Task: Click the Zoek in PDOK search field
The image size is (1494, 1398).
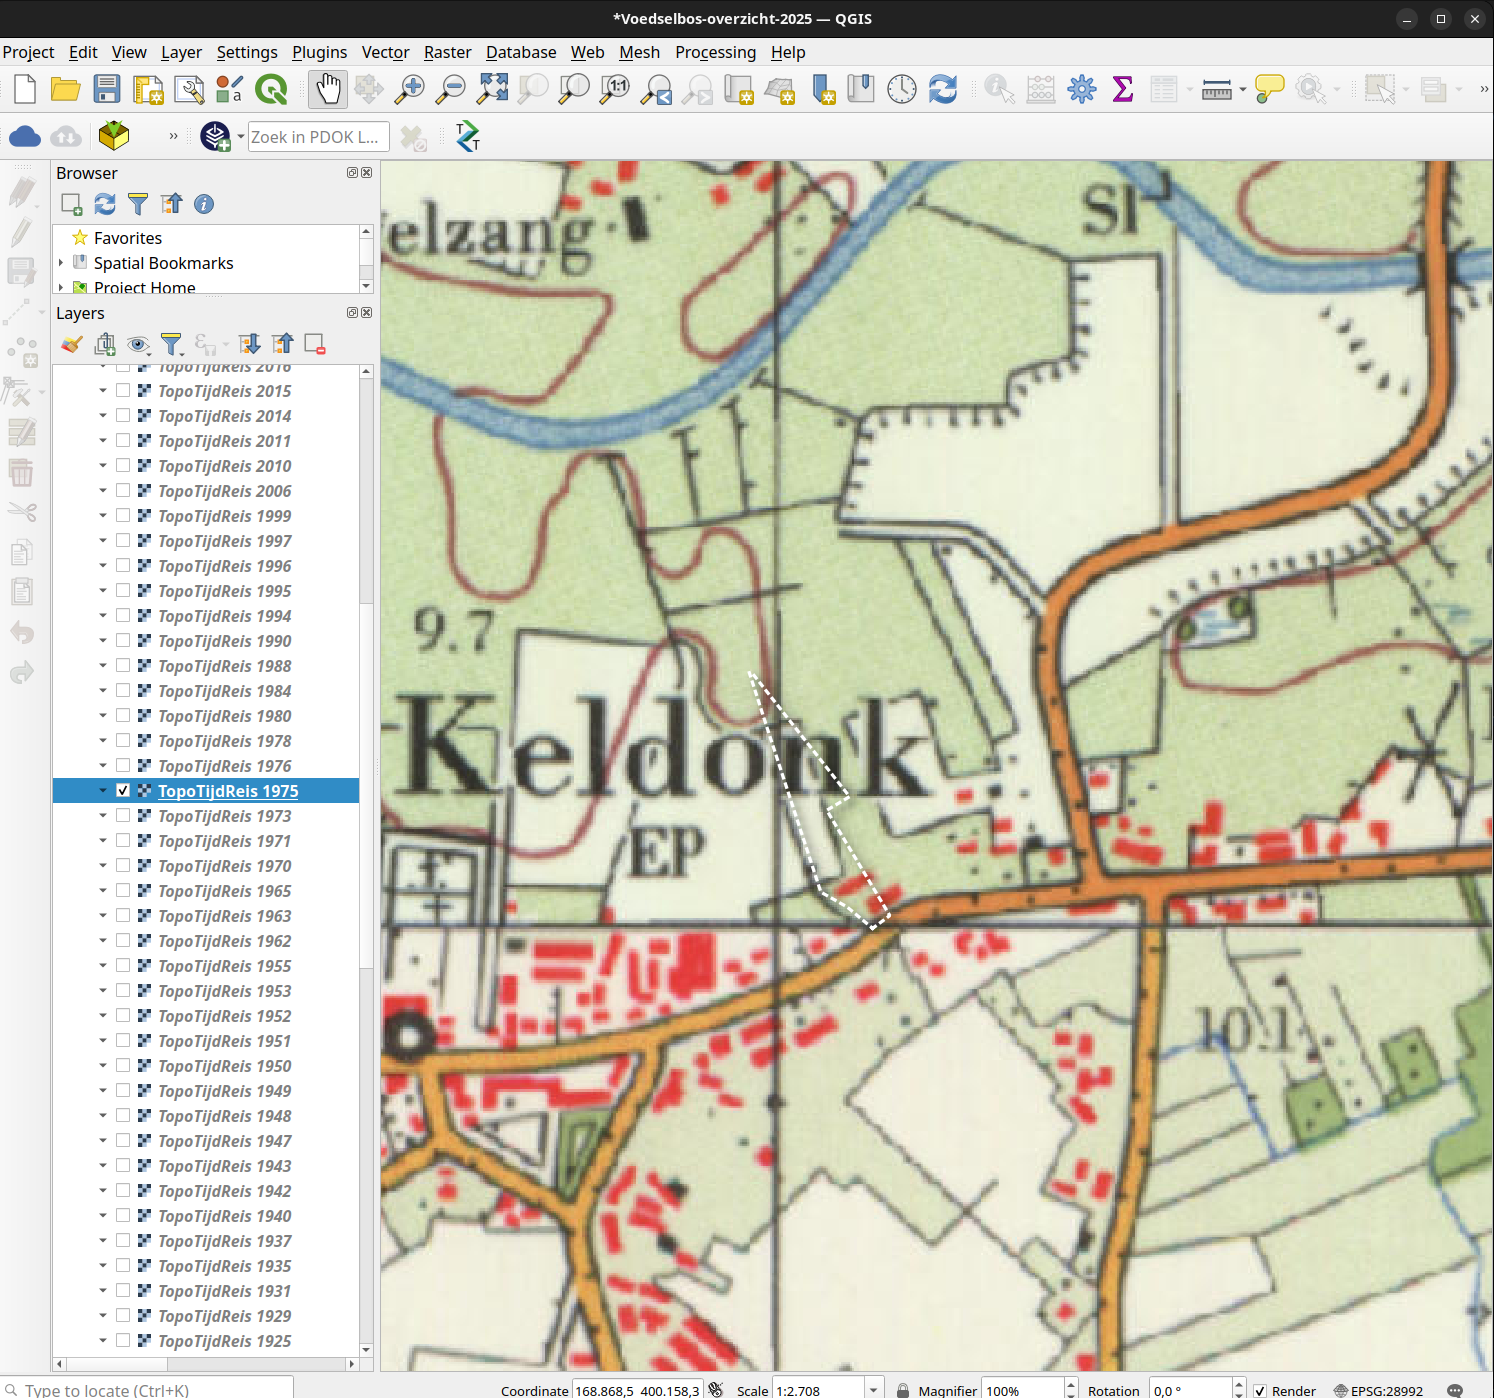Action: point(317,137)
